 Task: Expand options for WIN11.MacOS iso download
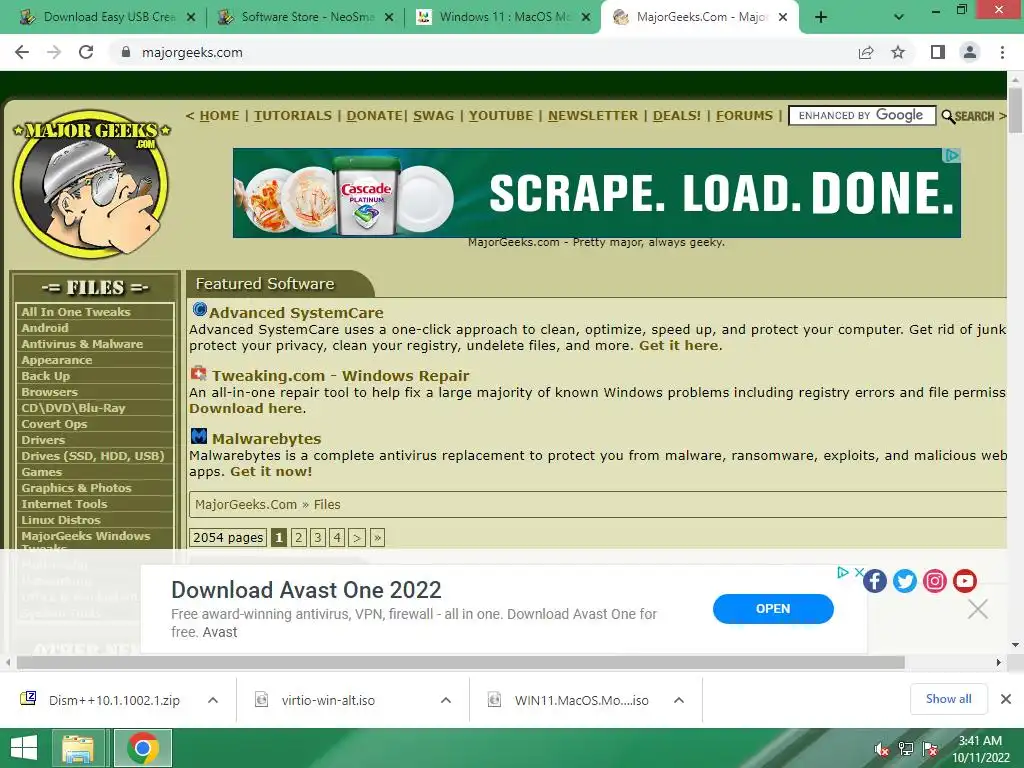(679, 700)
